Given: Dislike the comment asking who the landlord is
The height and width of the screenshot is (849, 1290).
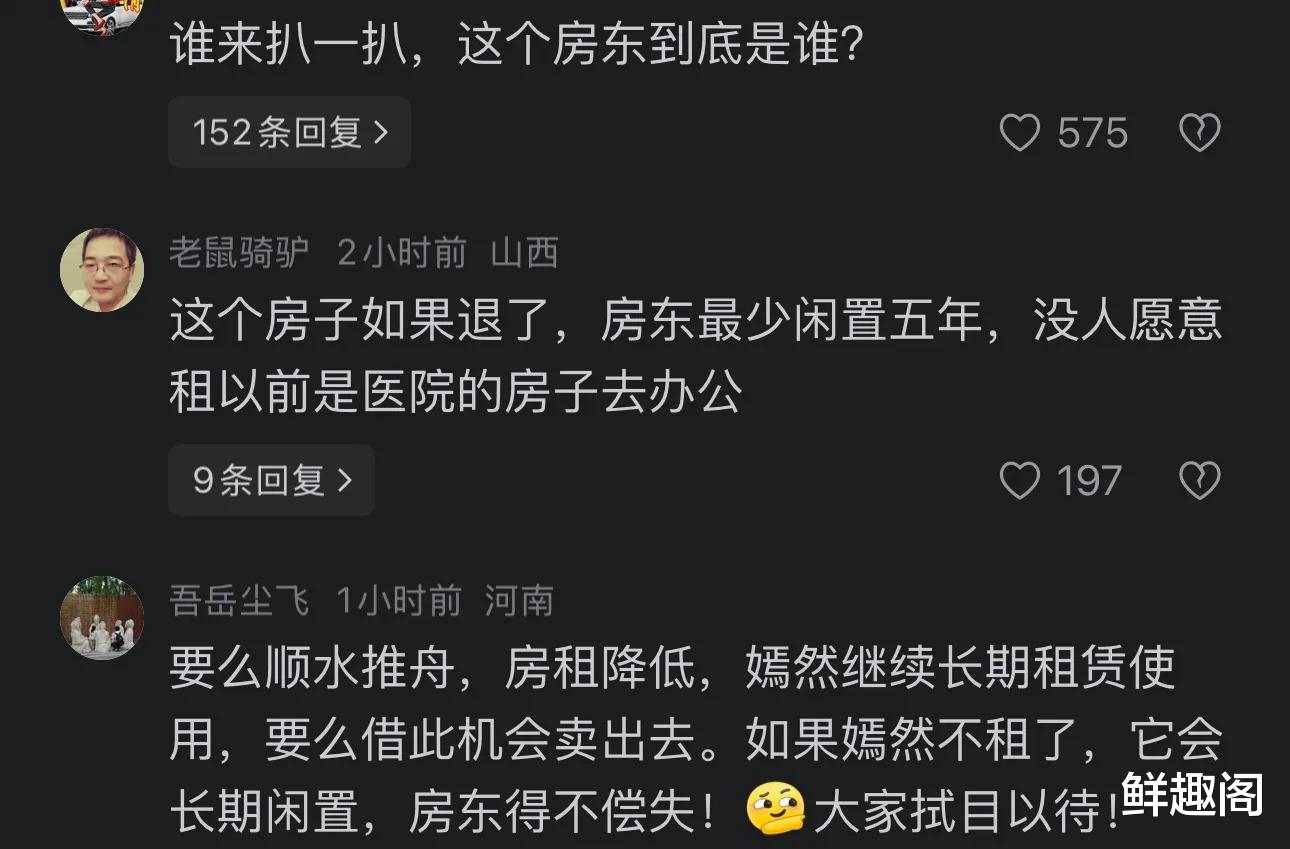Looking at the screenshot, I should tap(1199, 133).
